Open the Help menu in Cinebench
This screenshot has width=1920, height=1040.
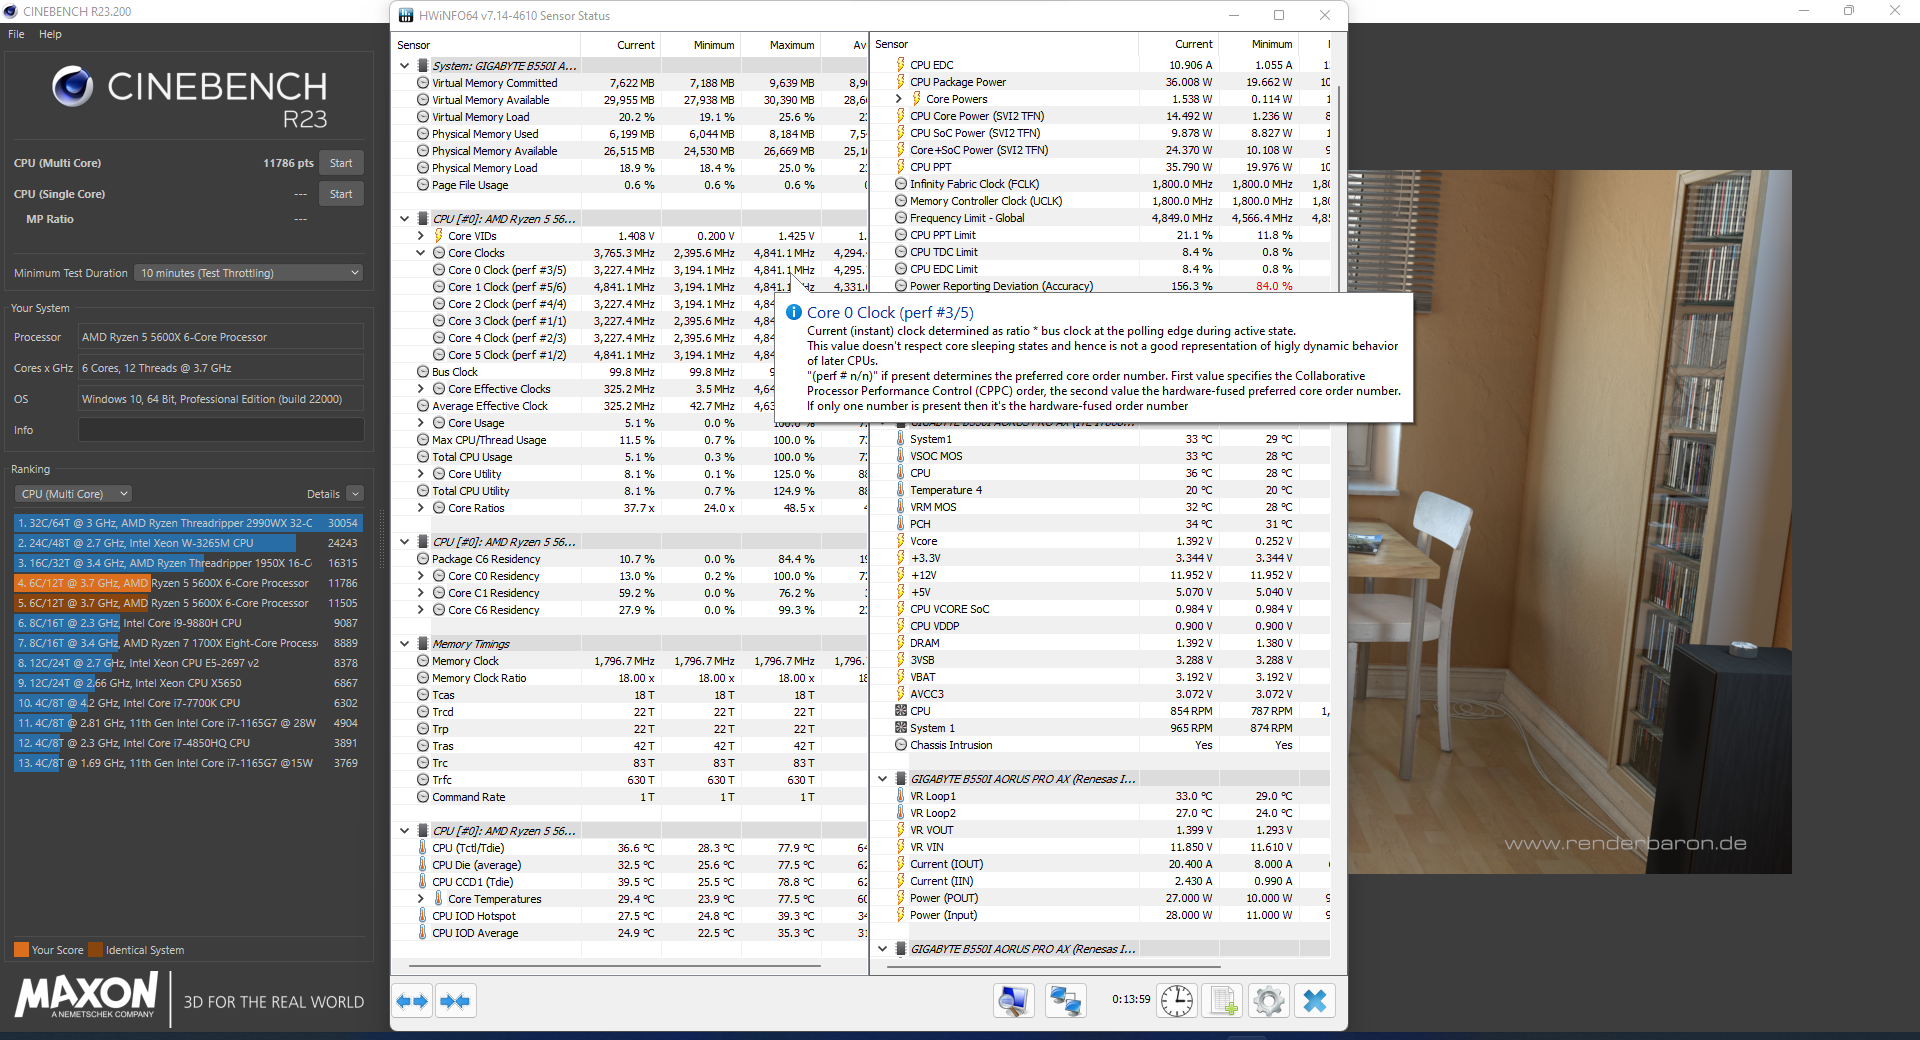[50, 34]
